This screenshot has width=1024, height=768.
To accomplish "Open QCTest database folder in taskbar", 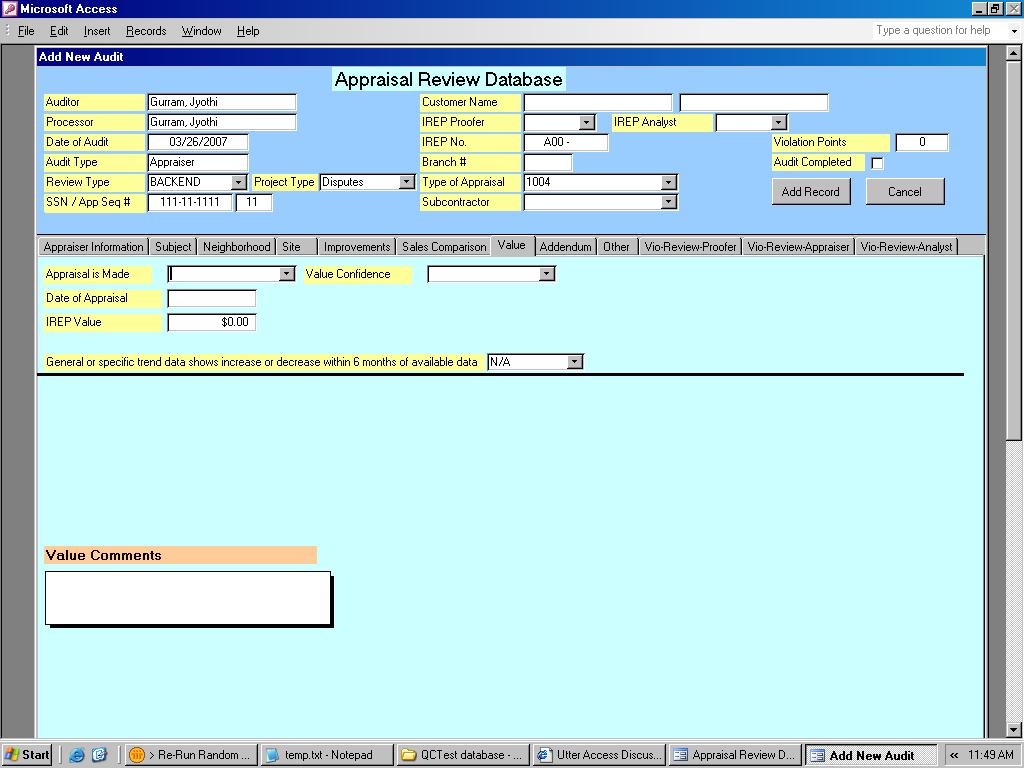I will point(462,755).
